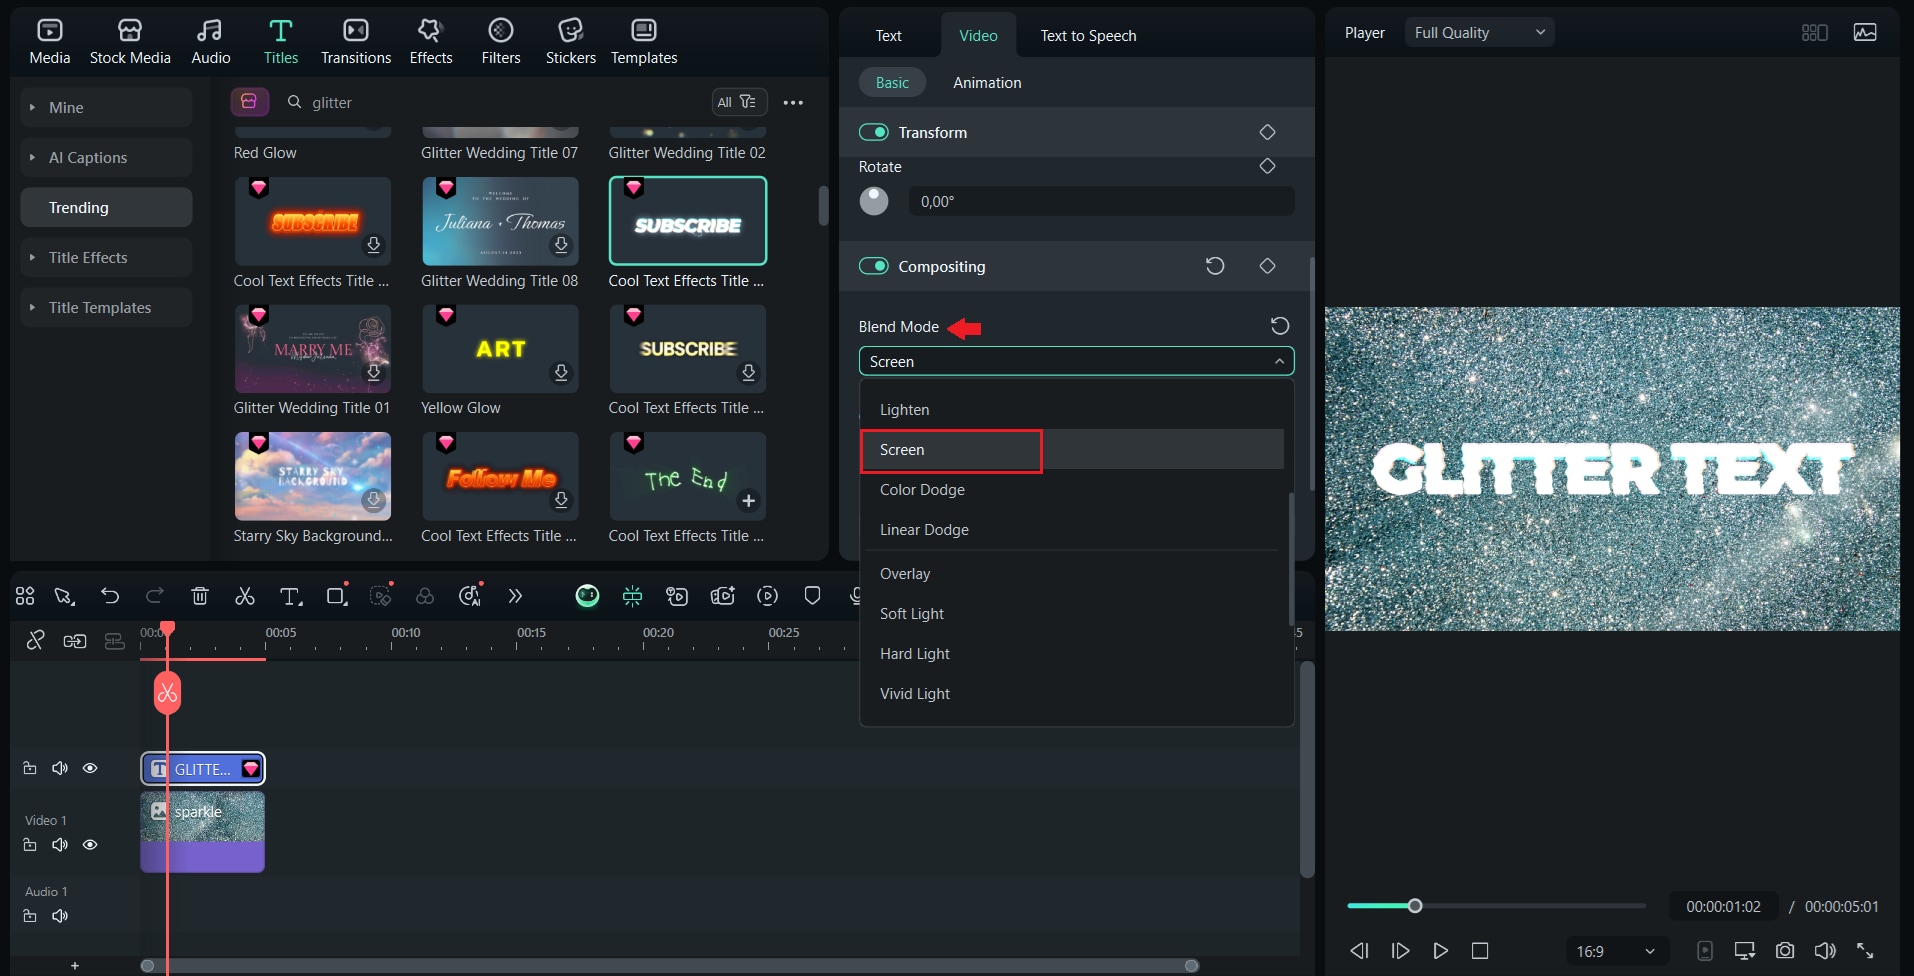Open the Media tab
This screenshot has height=976, width=1914.
[x=50, y=42]
